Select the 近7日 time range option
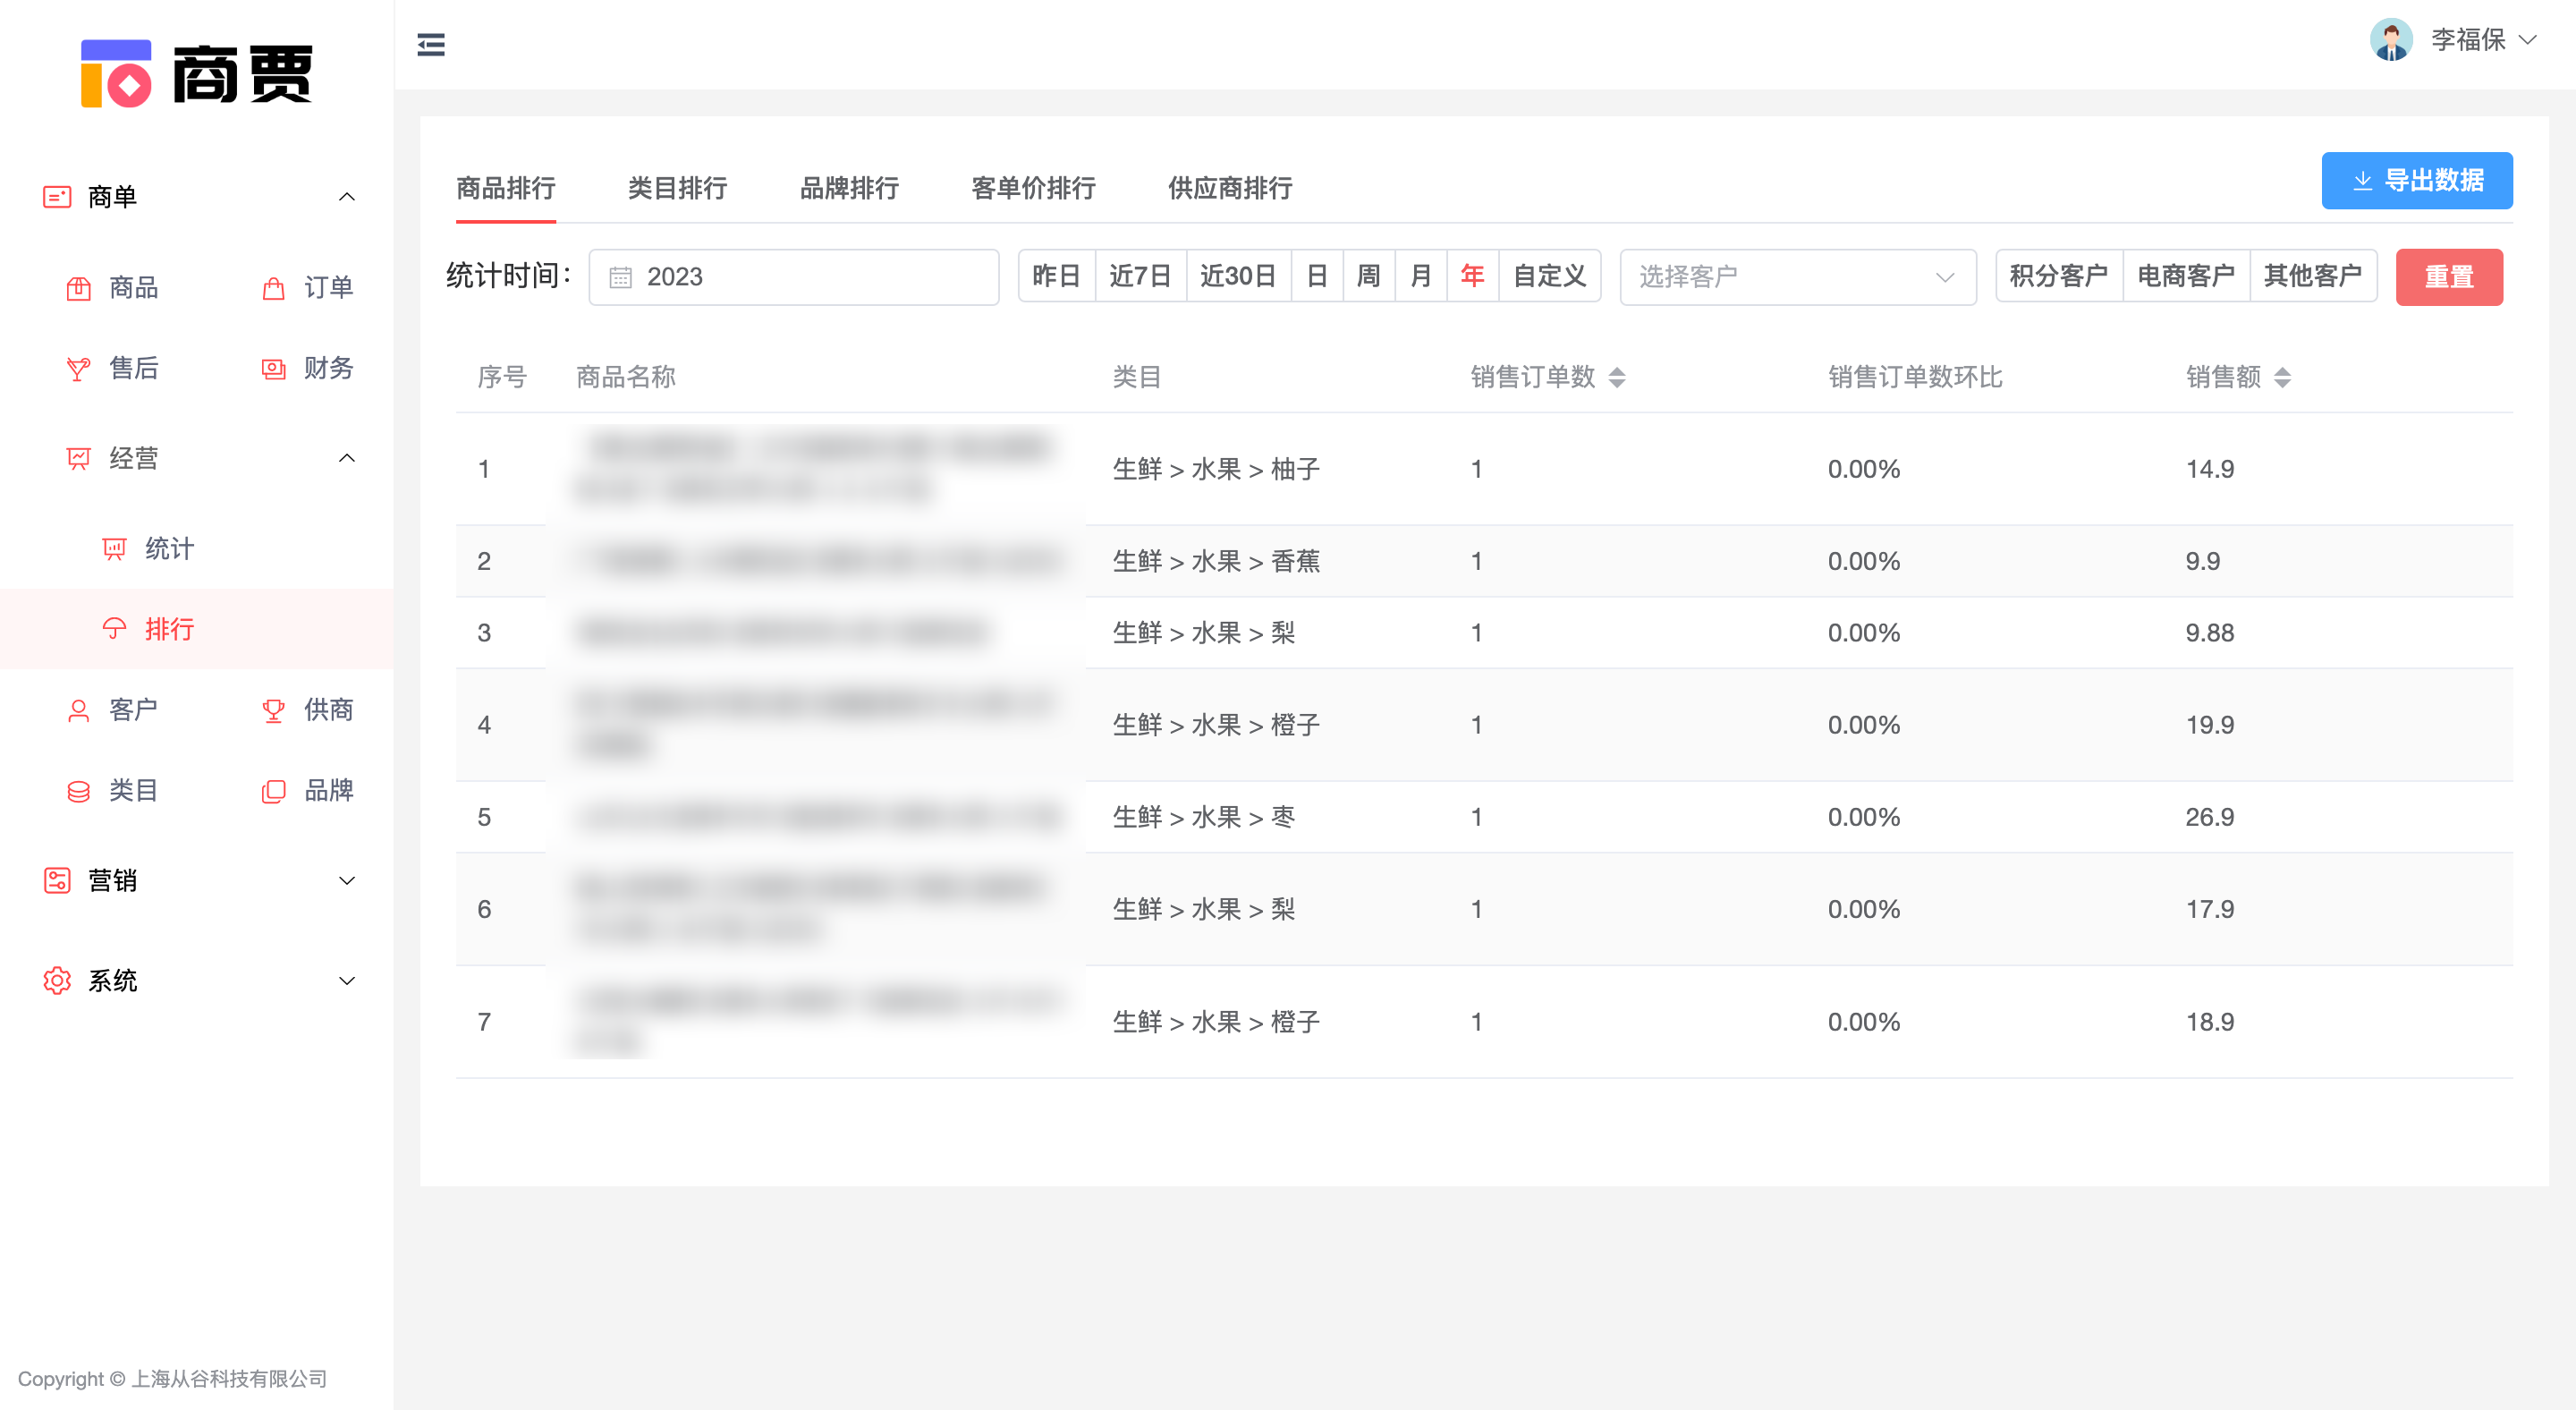The width and height of the screenshot is (2576, 1410). pyautogui.click(x=1139, y=276)
